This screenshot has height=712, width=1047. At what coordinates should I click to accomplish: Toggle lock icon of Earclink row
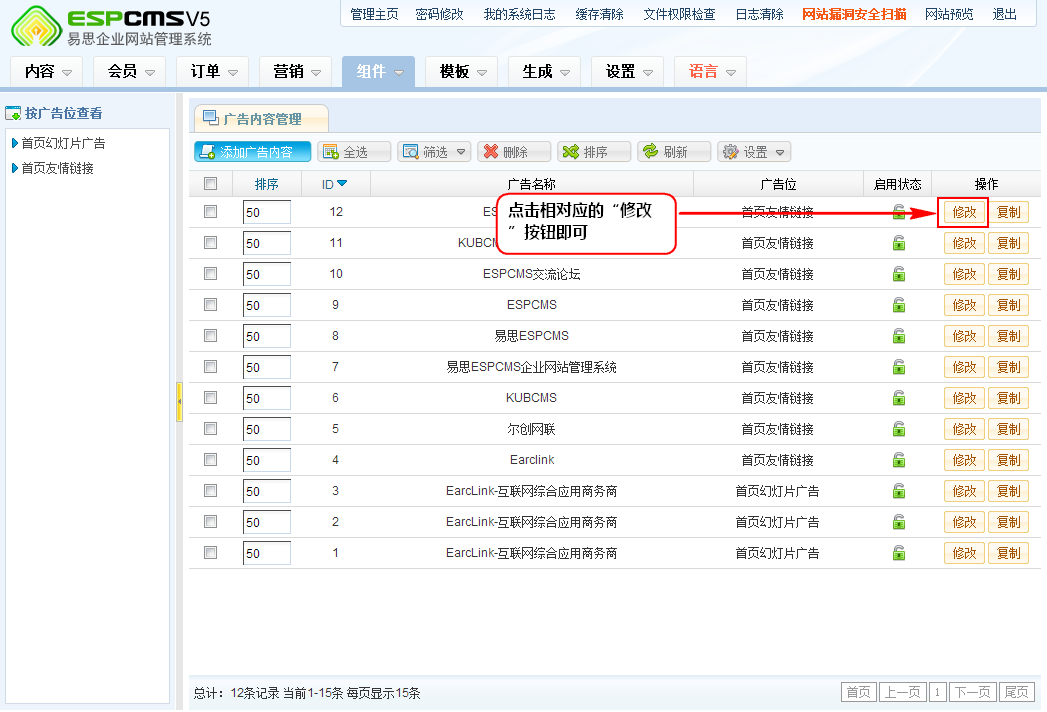[899, 460]
